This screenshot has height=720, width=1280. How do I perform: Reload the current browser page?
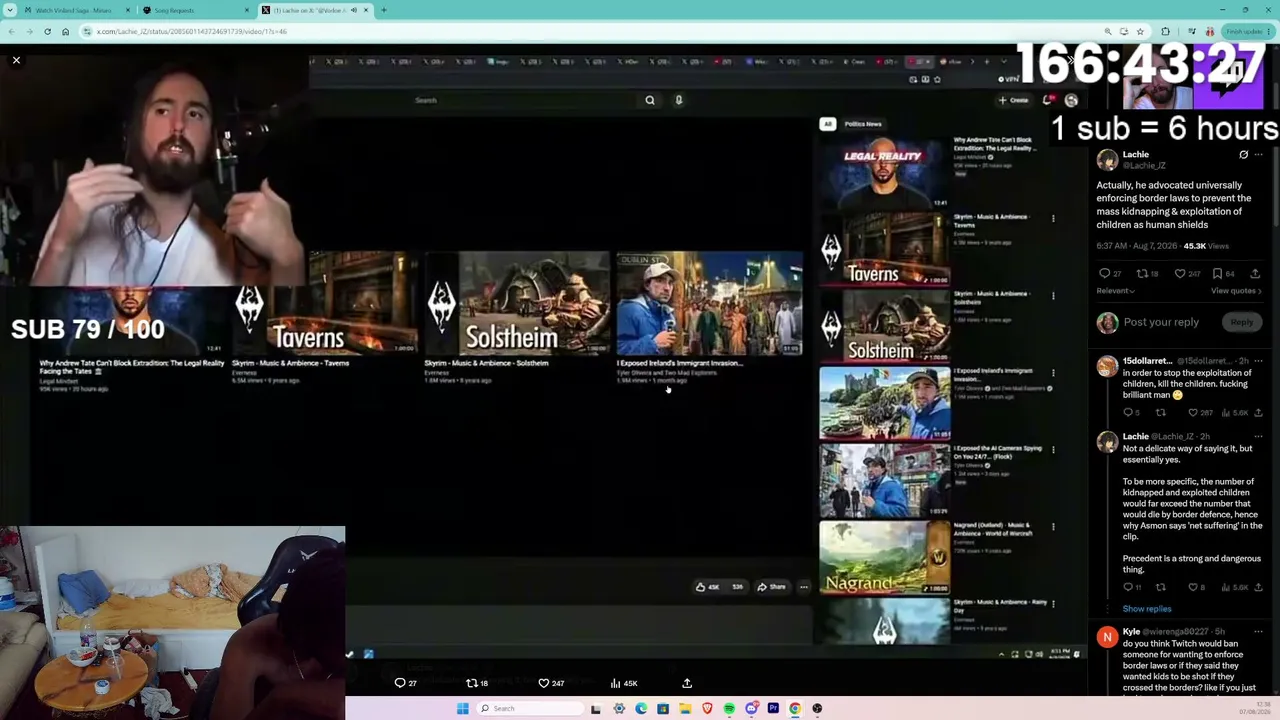click(47, 31)
